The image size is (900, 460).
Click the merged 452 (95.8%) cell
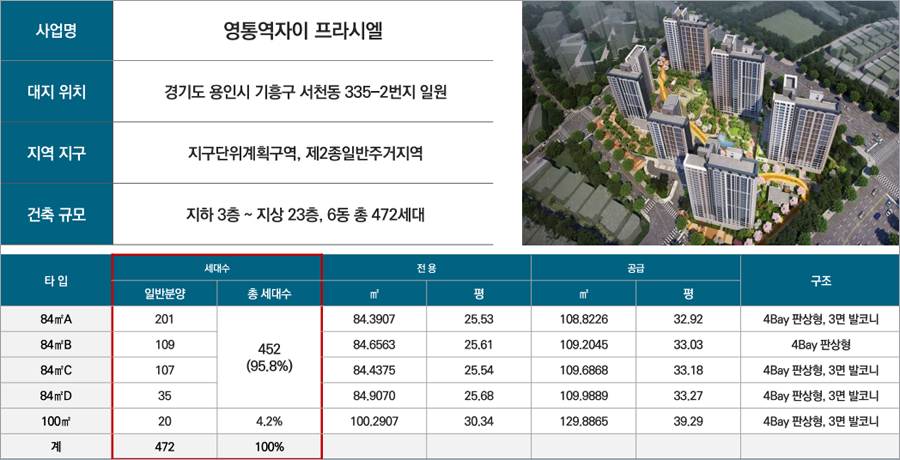[x=269, y=357]
